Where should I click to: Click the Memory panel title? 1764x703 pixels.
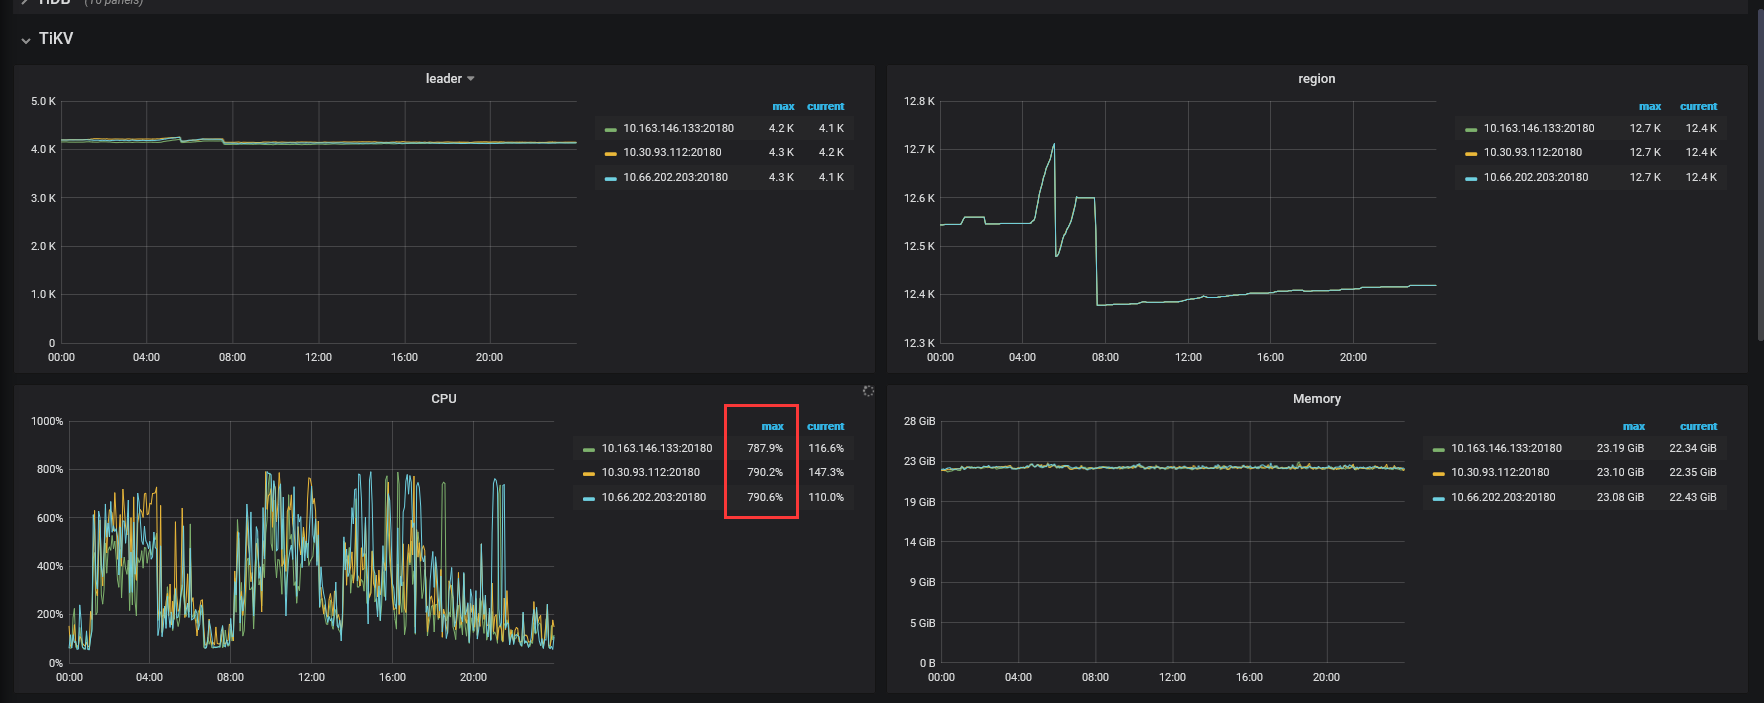tap(1316, 399)
